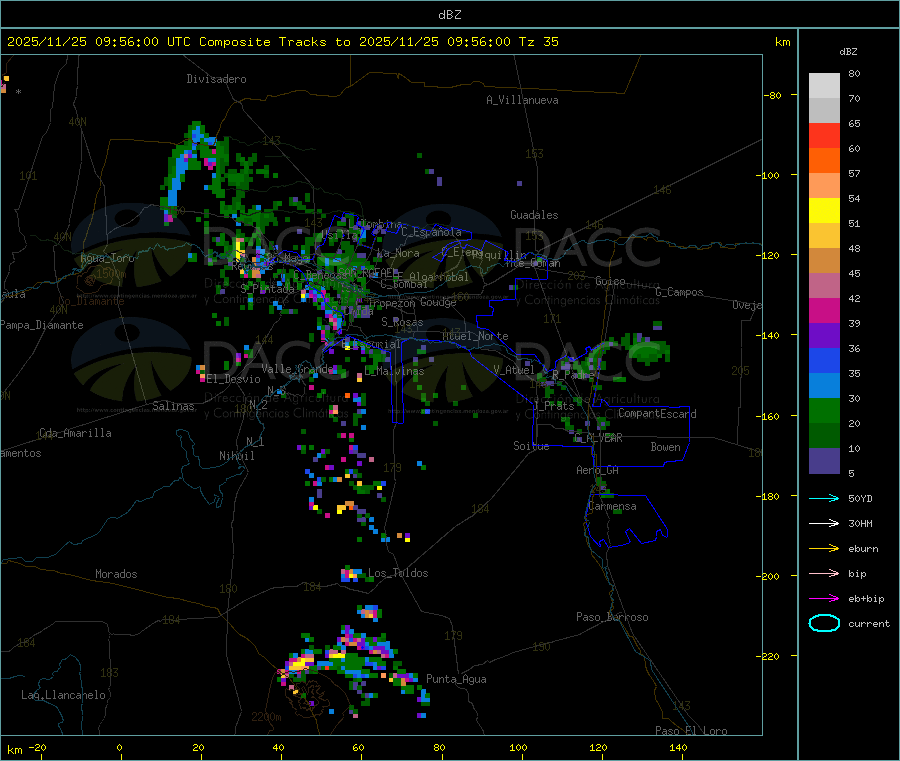This screenshot has width=900, height=761.
Task: Click the Aero_GA map label
Action: (x=598, y=470)
